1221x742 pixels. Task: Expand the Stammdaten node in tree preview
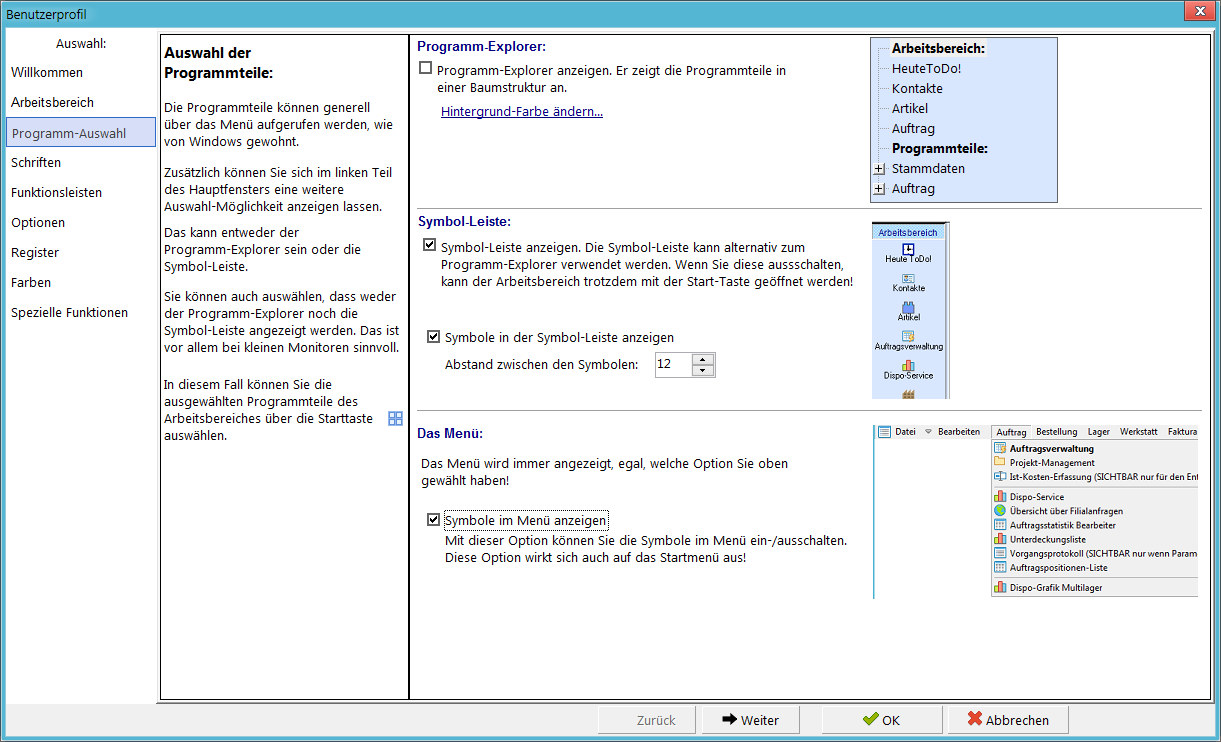[x=880, y=169]
